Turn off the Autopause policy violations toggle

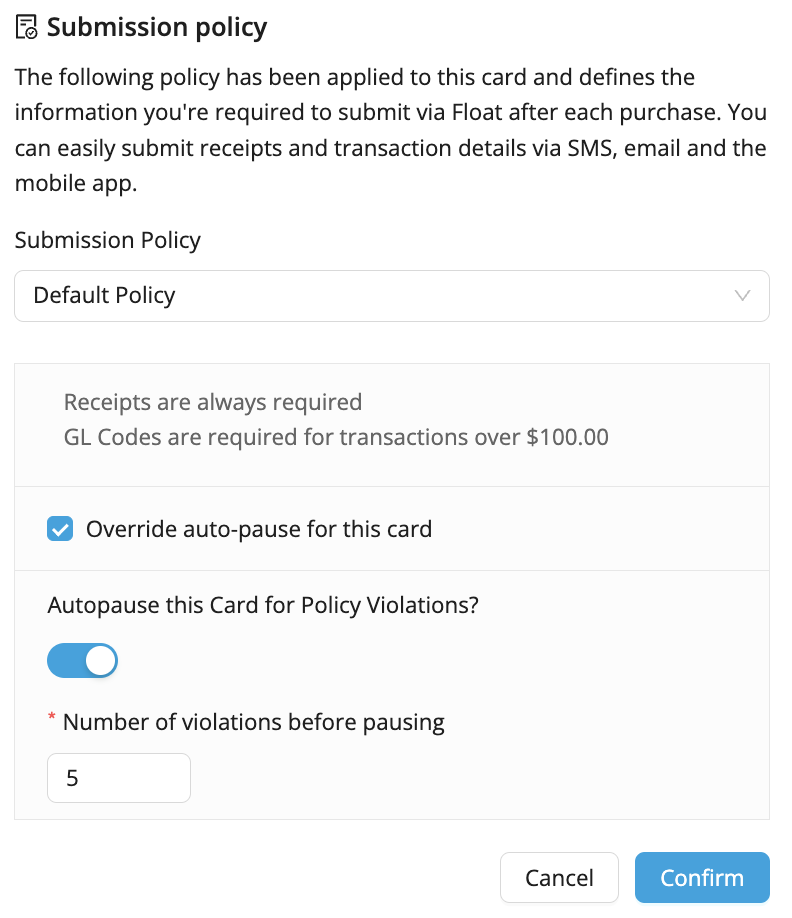pos(83,660)
